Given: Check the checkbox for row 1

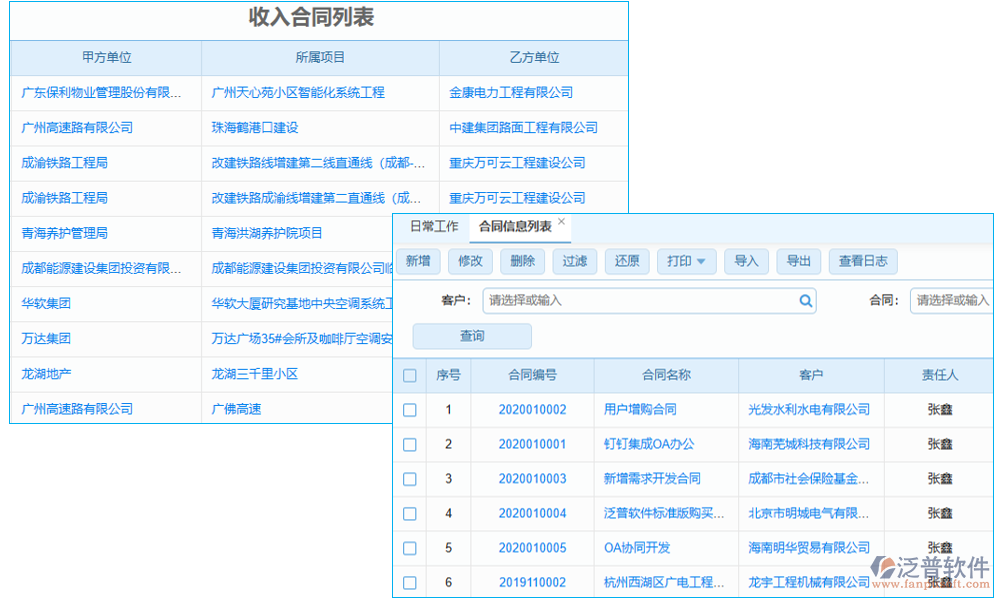Looking at the screenshot, I should click(409, 410).
